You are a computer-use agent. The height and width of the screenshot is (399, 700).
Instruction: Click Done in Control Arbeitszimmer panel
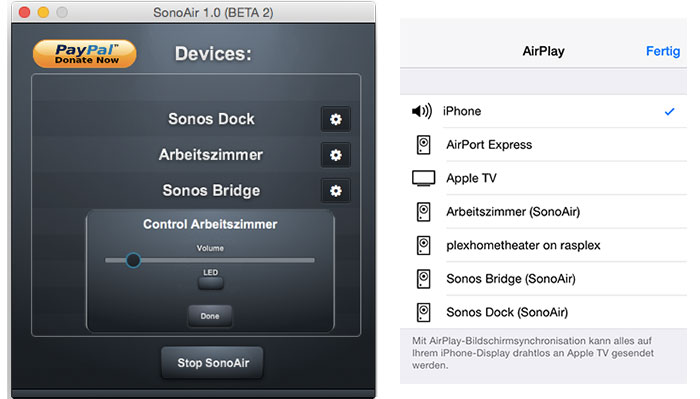point(210,316)
